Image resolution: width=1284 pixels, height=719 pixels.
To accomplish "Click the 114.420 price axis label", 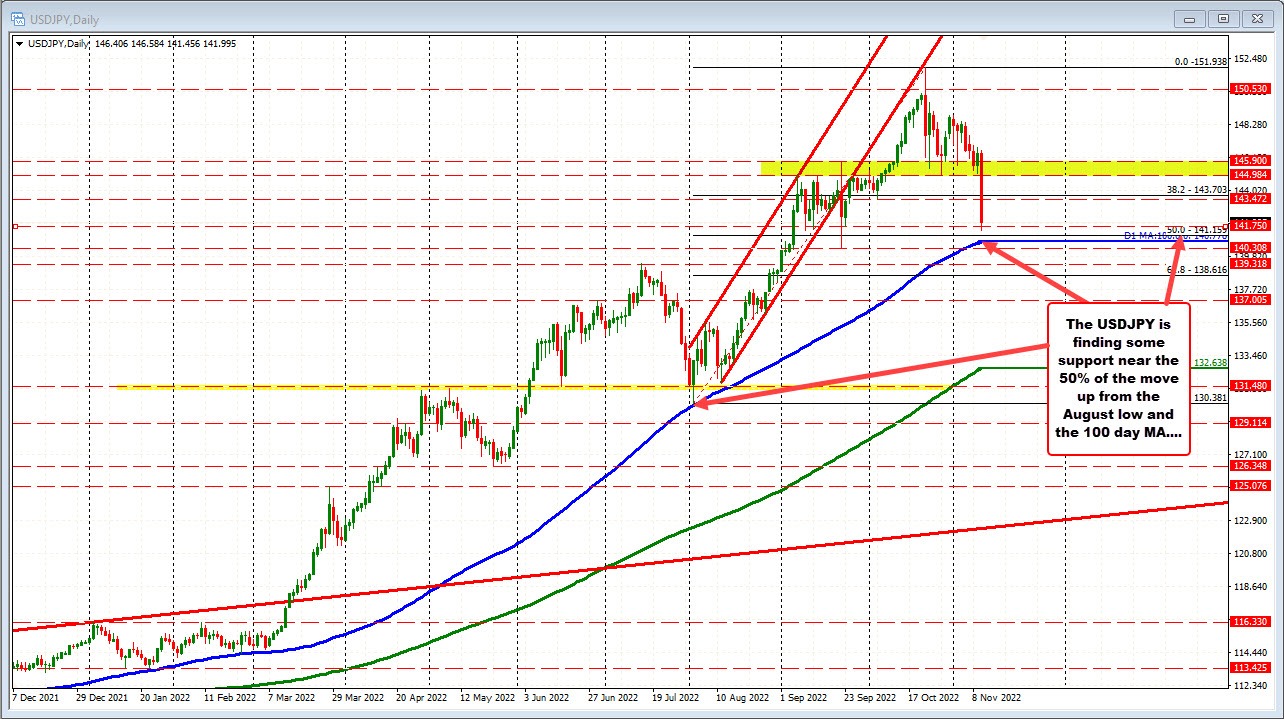I will [1250, 652].
